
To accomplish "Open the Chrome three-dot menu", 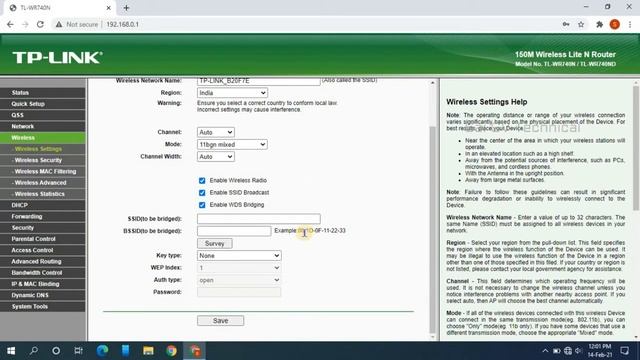I will pyautogui.click(x=630, y=24).
